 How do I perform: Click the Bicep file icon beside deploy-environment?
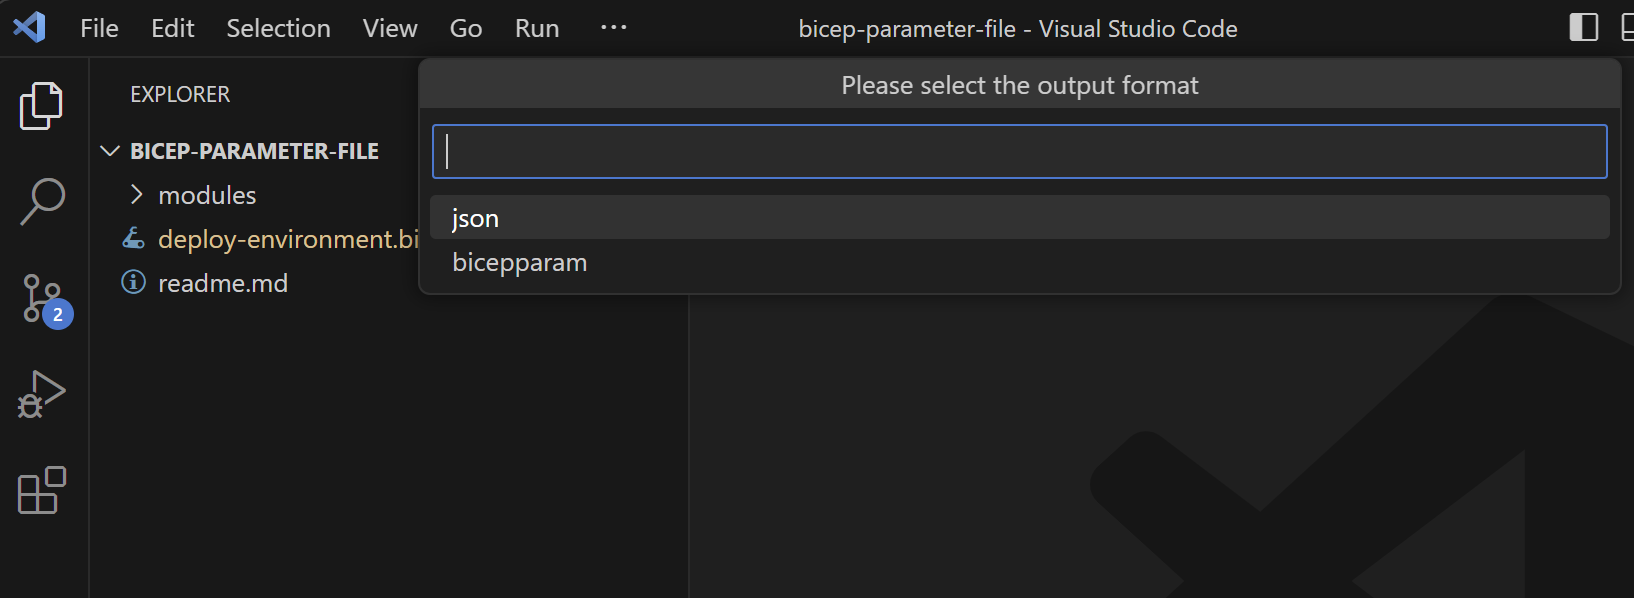tap(133, 238)
